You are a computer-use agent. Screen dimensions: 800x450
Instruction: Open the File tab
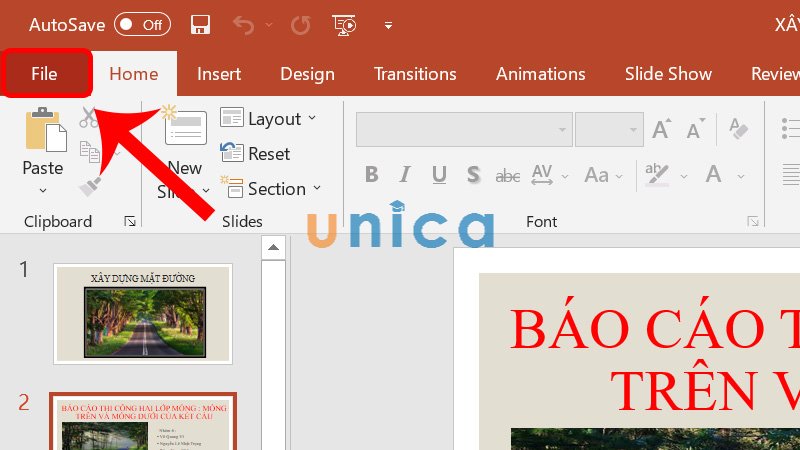point(45,74)
